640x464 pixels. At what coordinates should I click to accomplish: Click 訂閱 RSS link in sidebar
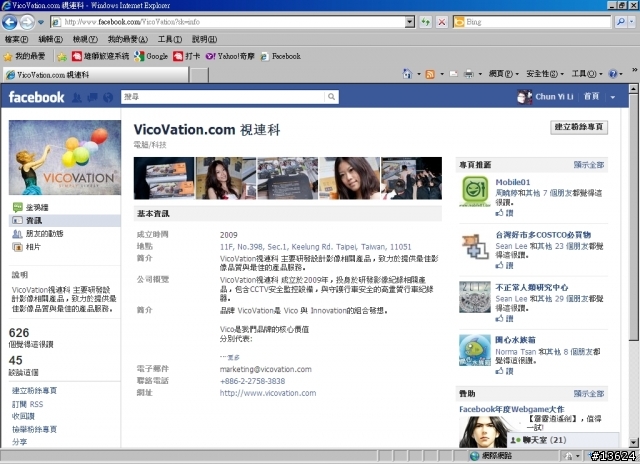tap(27, 404)
